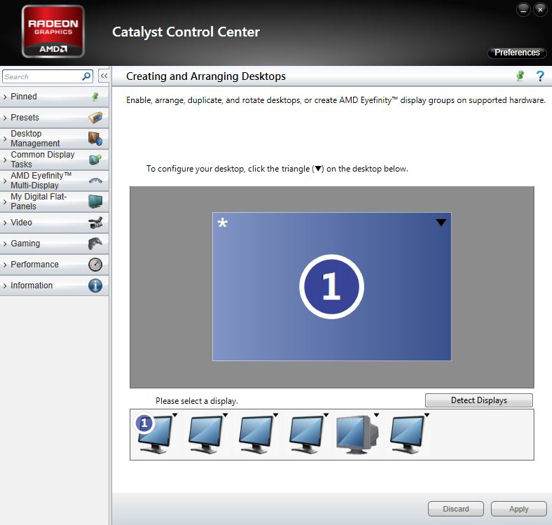Open dropdown arrow on display 1 monitor
Viewport: 552px width, 525px height.
[175, 415]
